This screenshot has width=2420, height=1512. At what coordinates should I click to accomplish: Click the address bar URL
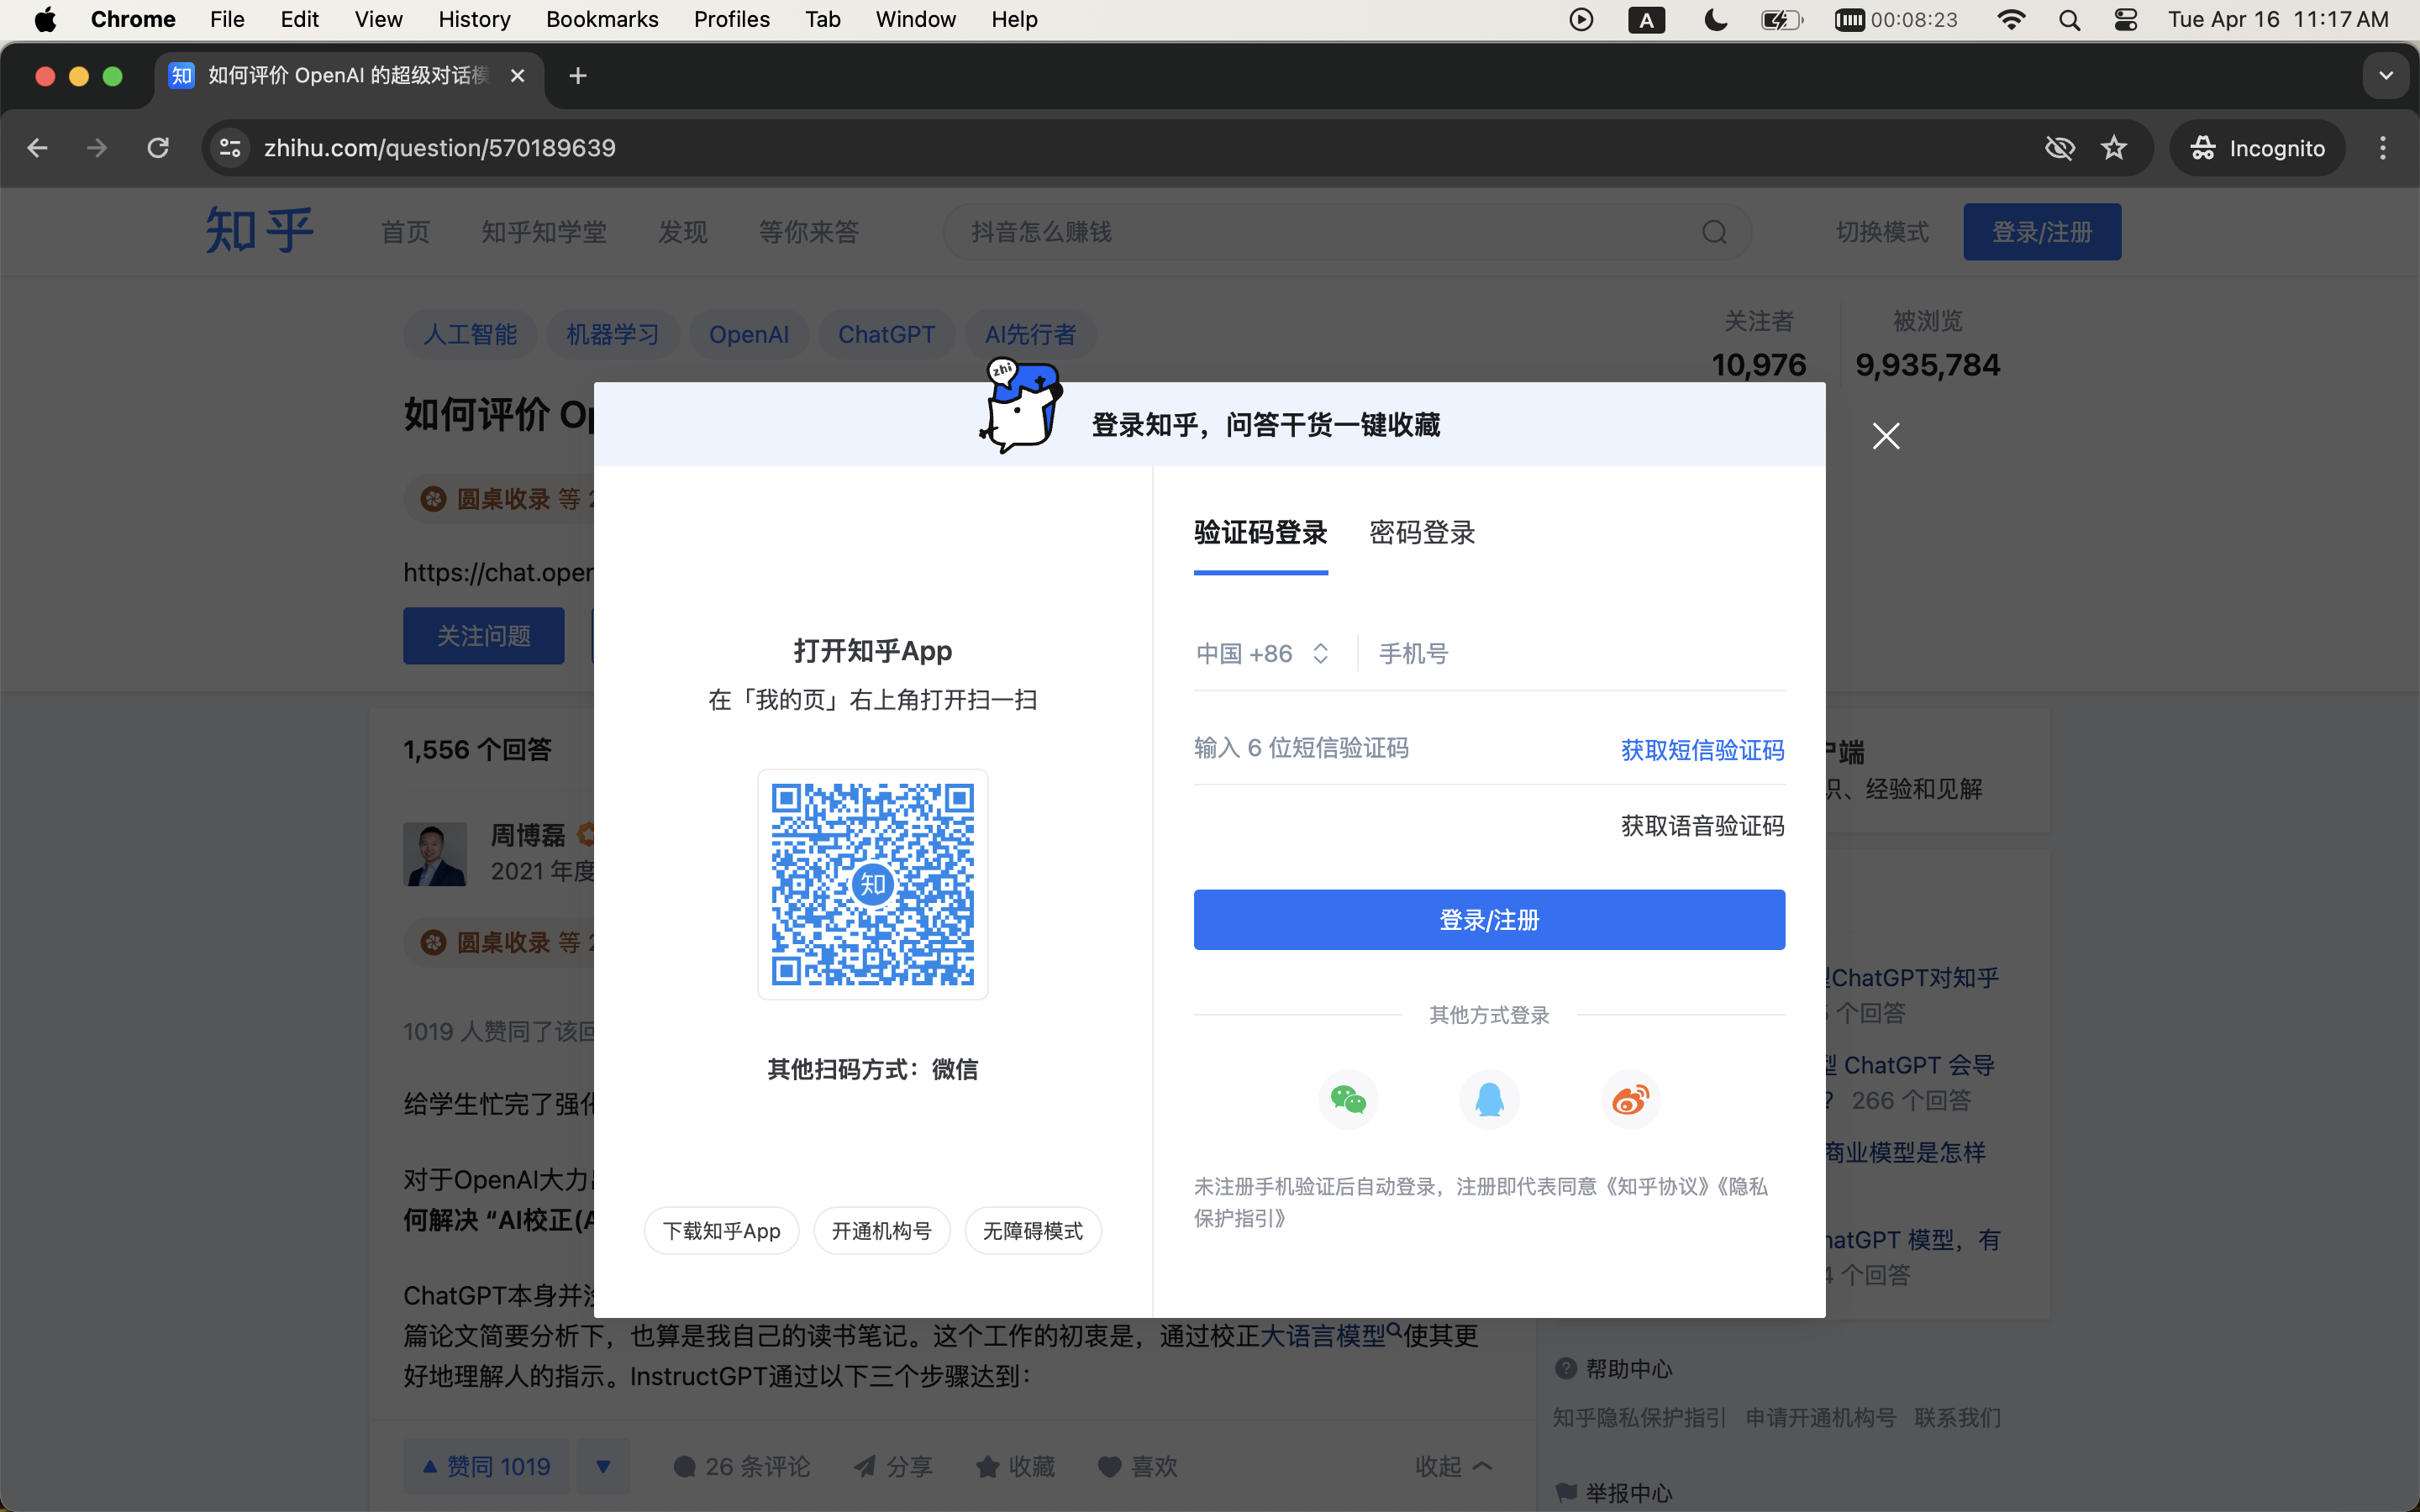click(440, 148)
